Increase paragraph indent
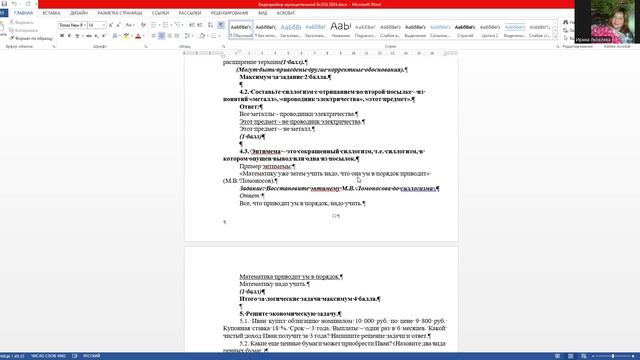The image size is (640, 360). click(200, 25)
